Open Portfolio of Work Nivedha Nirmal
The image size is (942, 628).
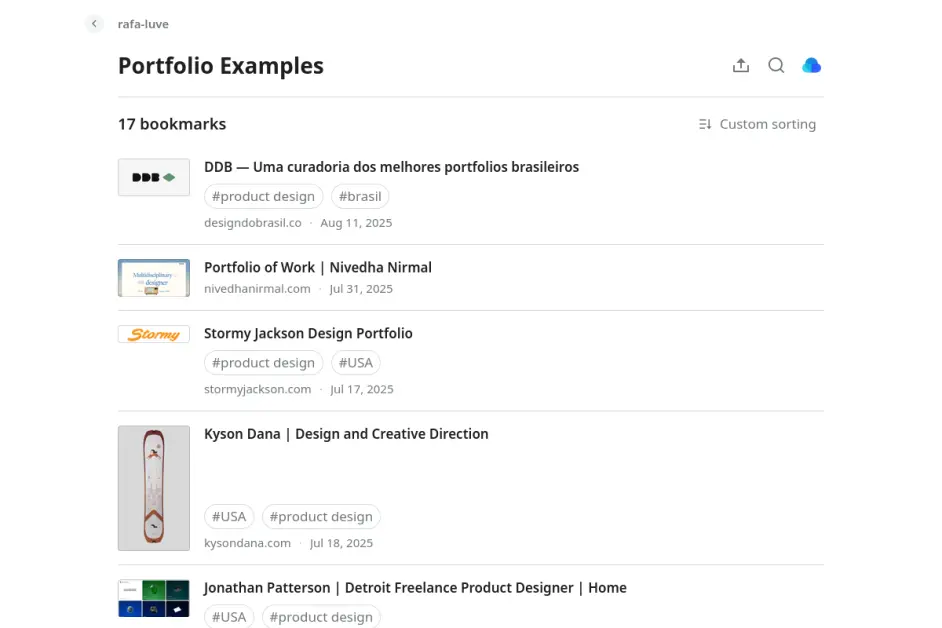point(318,267)
